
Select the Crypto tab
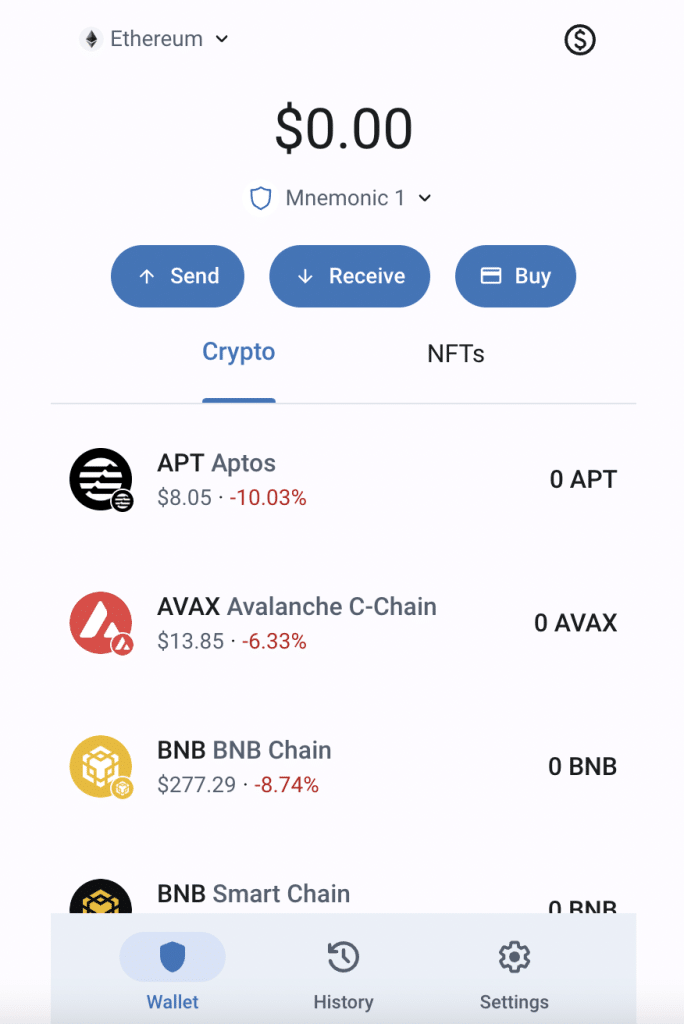pos(239,352)
